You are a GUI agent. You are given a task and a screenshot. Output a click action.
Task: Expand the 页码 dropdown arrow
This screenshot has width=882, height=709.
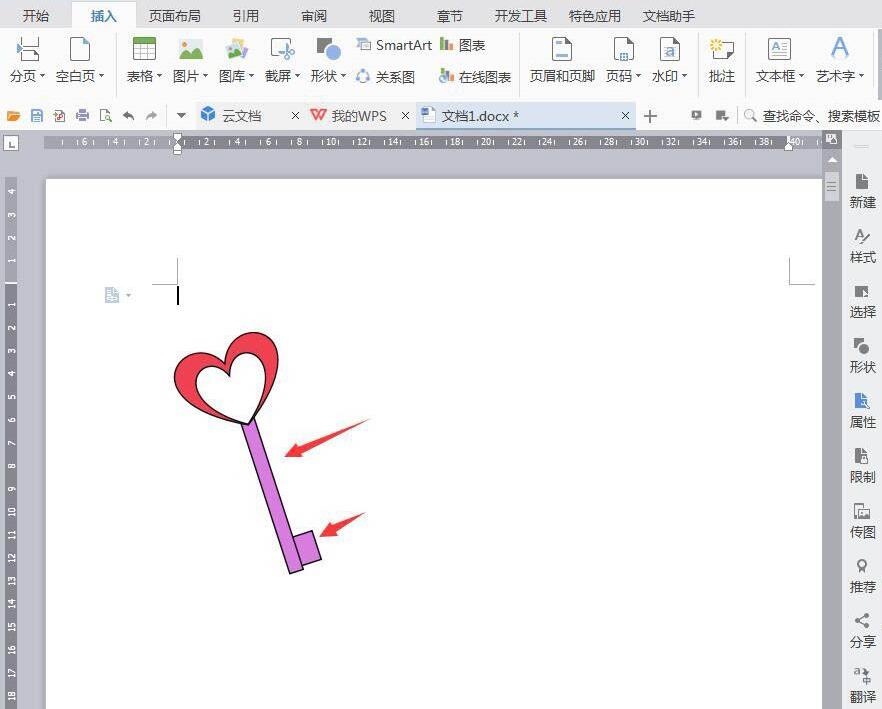click(x=638, y=75)
